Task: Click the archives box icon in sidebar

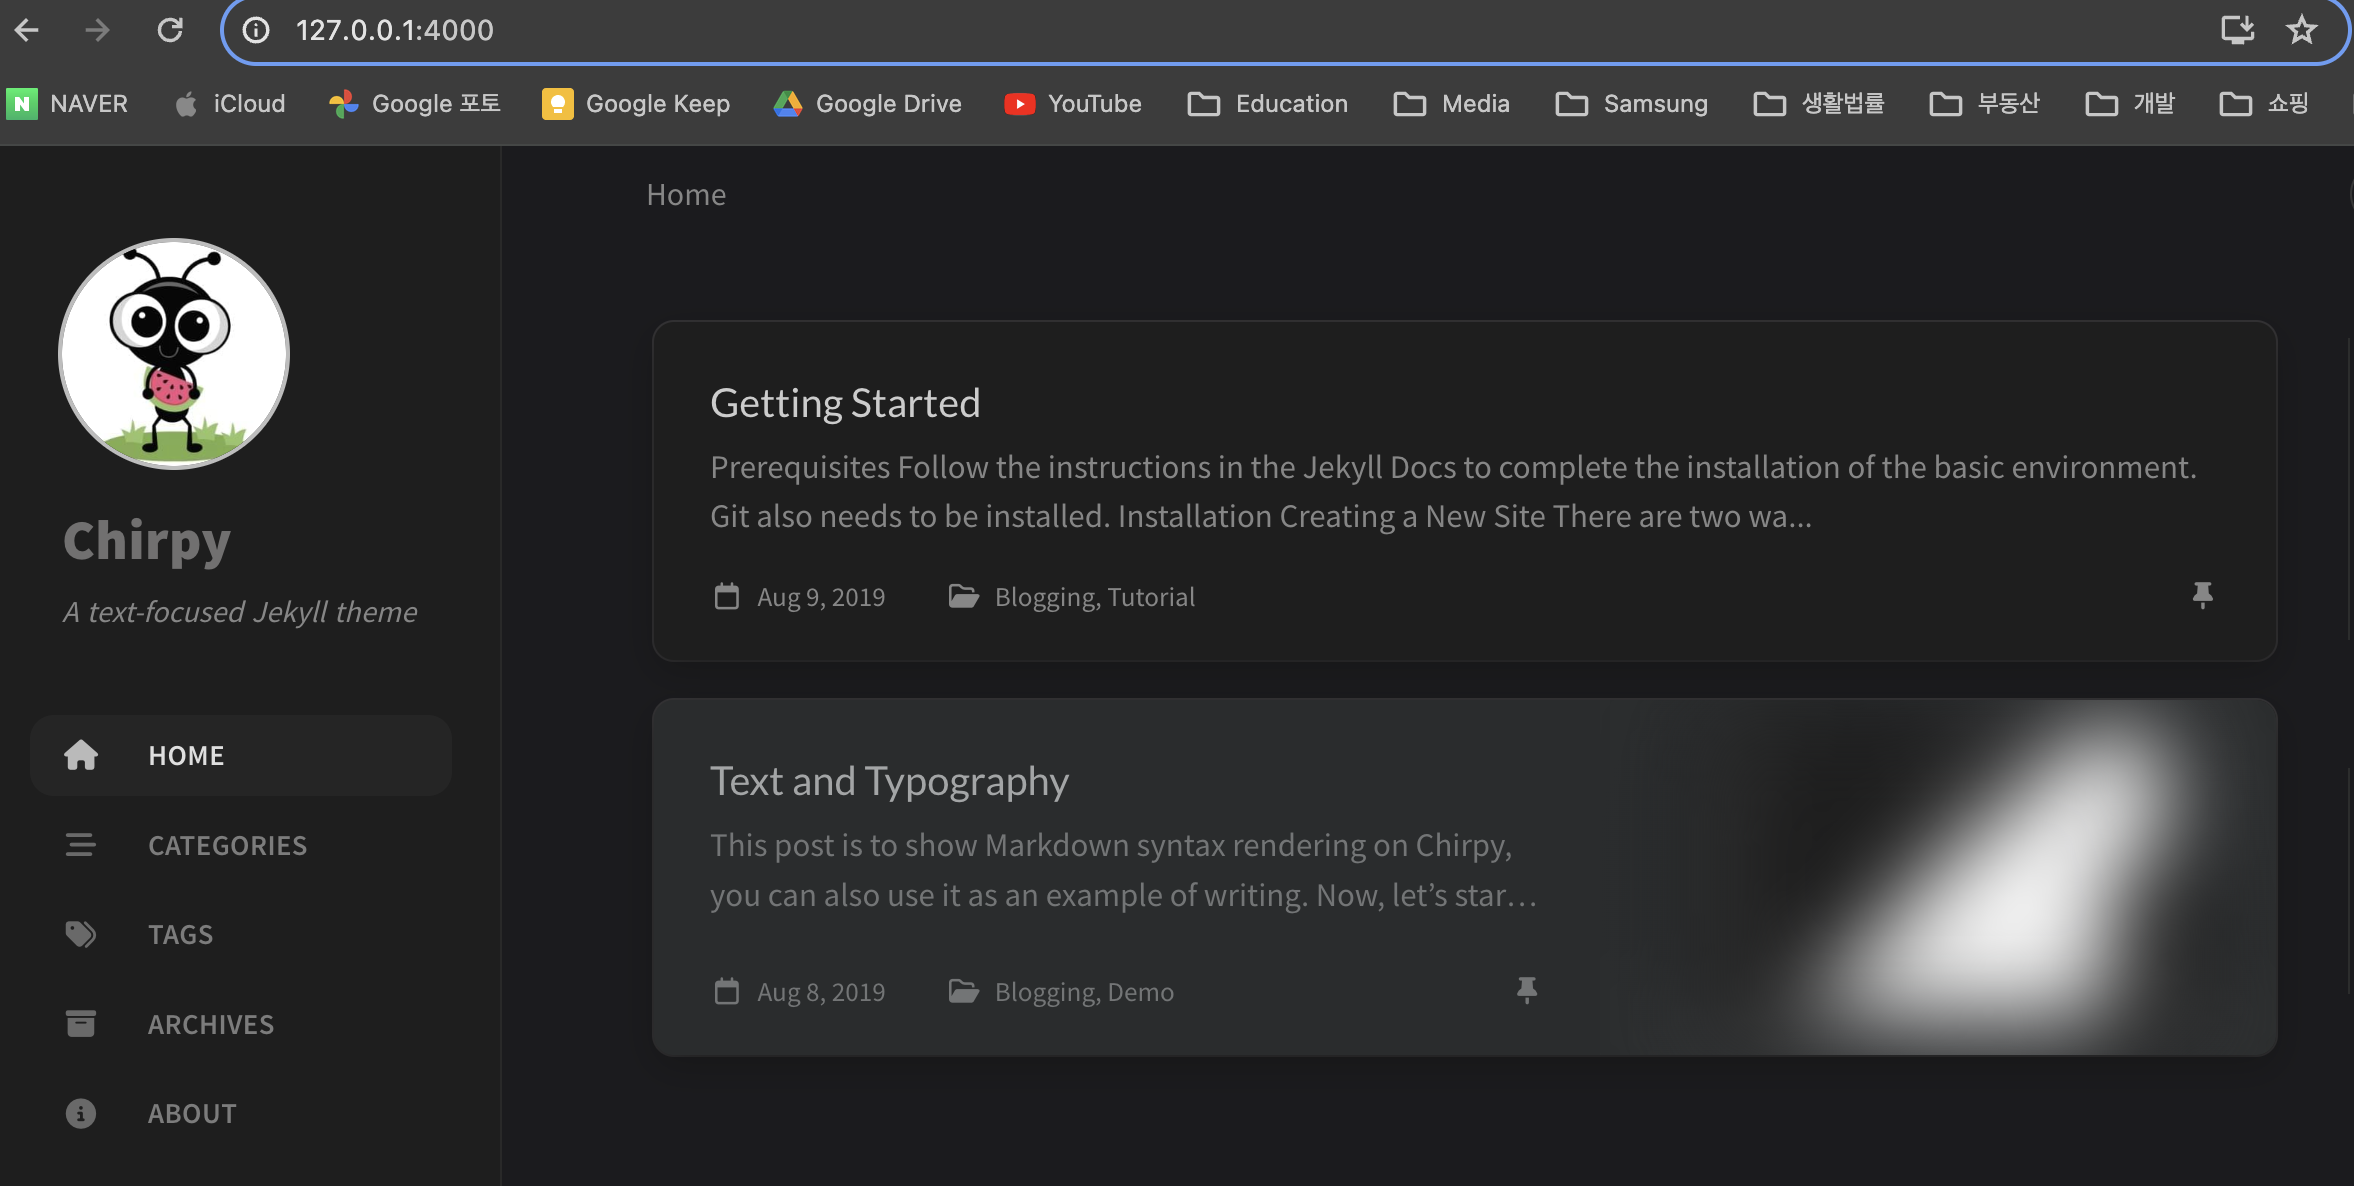Action: click(x=81, y=1024)
